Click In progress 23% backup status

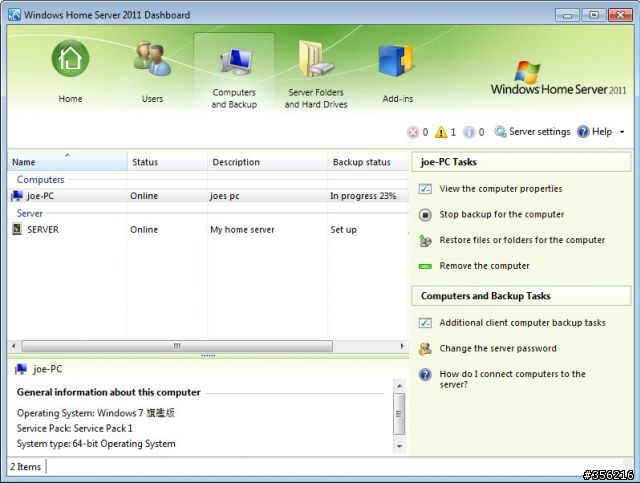(363, 196)
